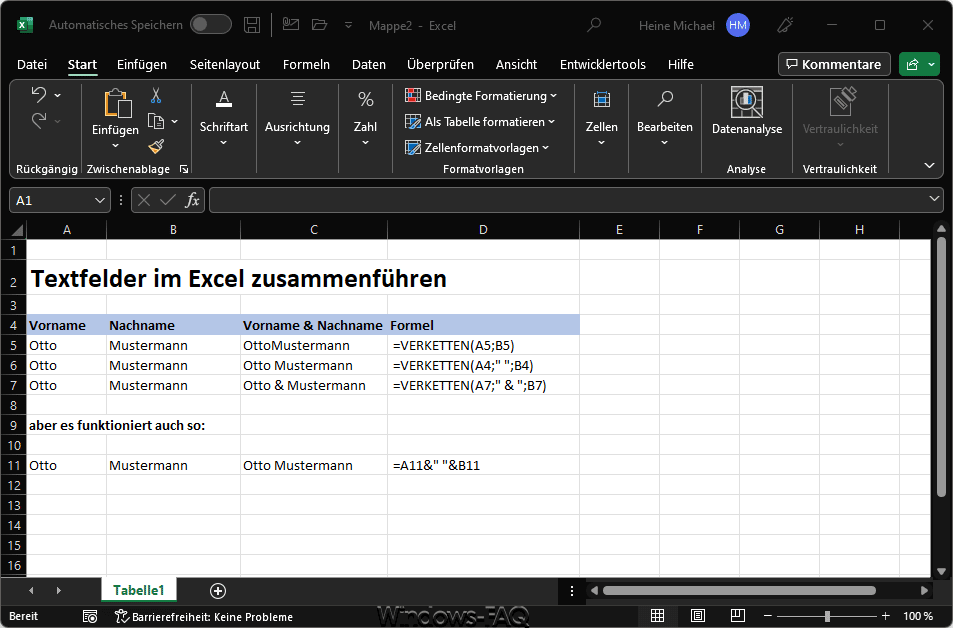Click the Copy icon
This screenshot has width=953, height=628.
[156, 122]
